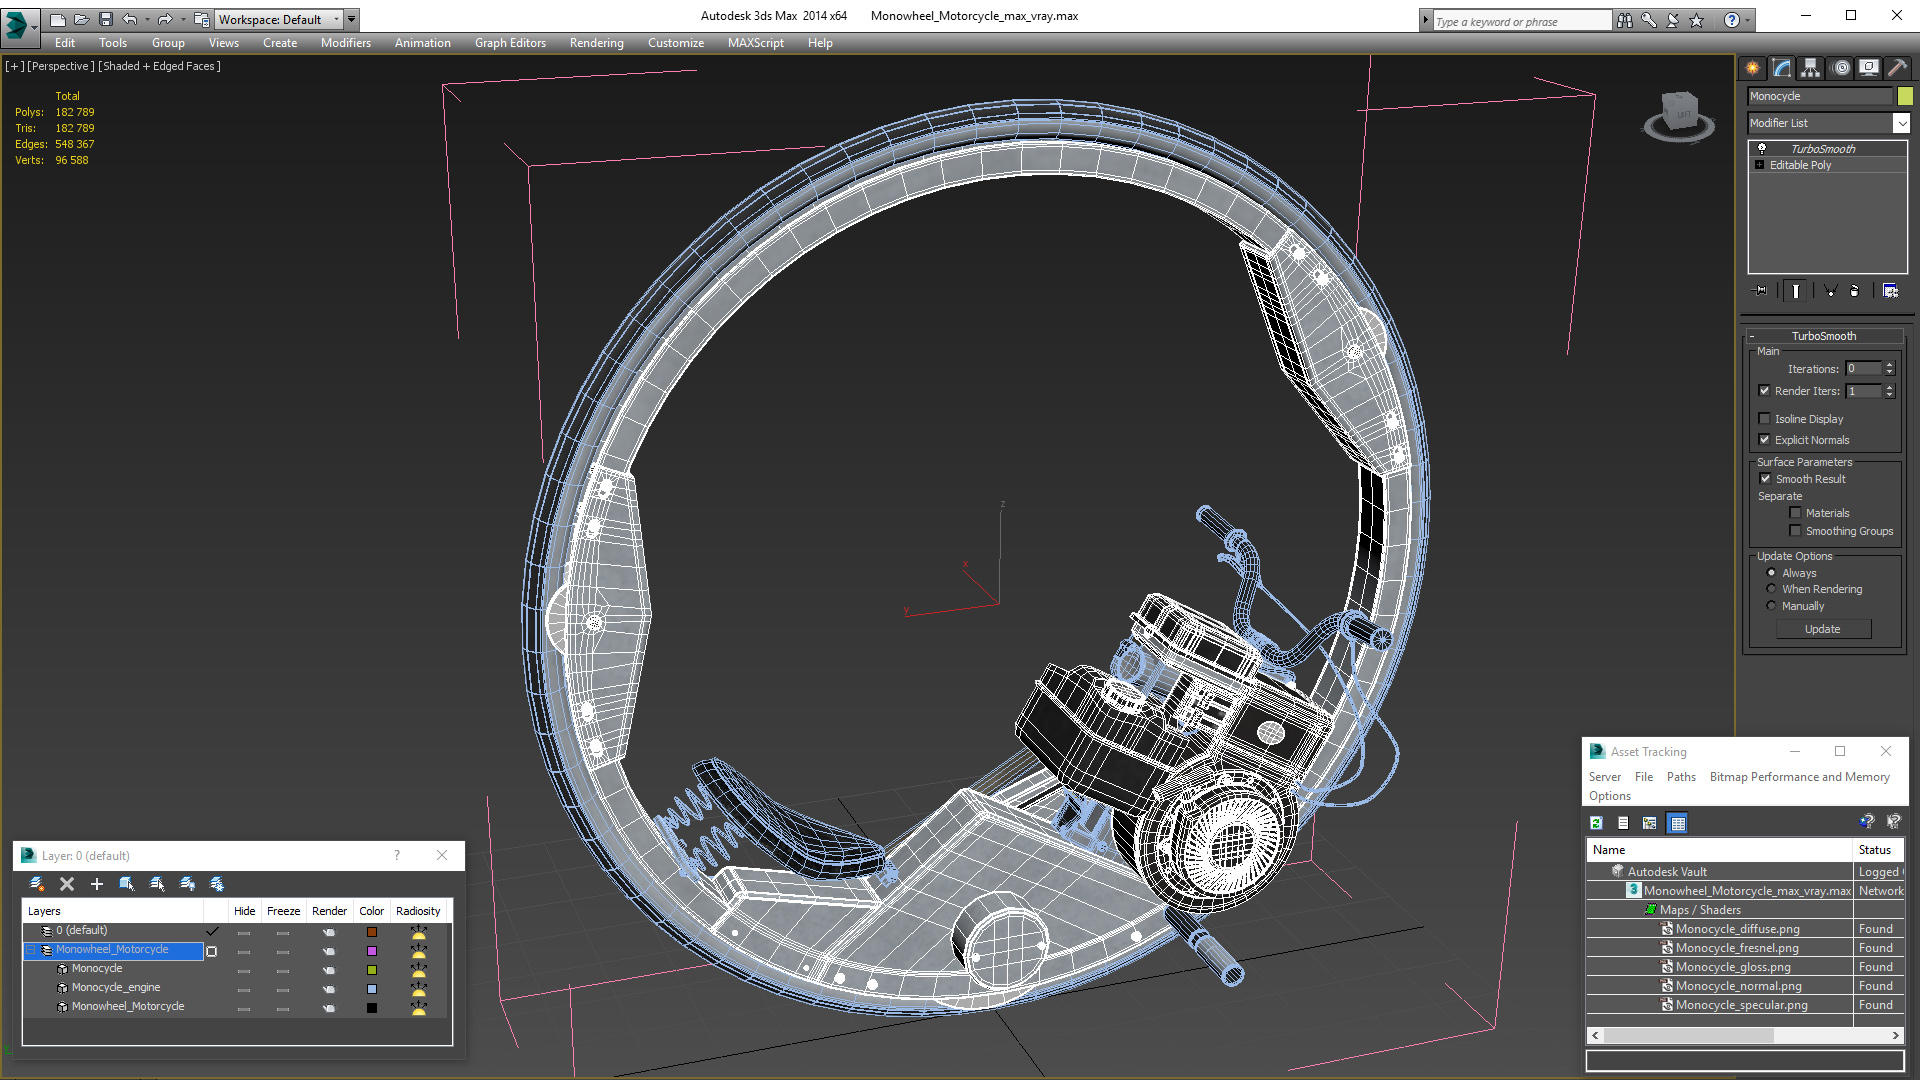Click Configure Modifier Sets icon
This screenshot has height=1080, width=1920.
point(1890,291)
